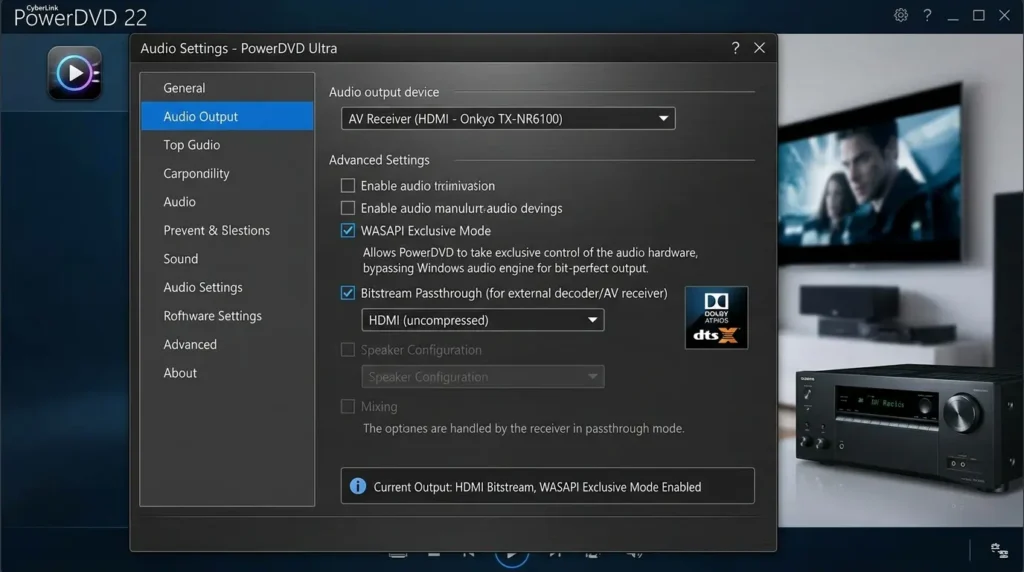This screenshot has width=1024, height=572.
Task: Uncheck Bitstream Passthrough option
Action: [348, 293]
